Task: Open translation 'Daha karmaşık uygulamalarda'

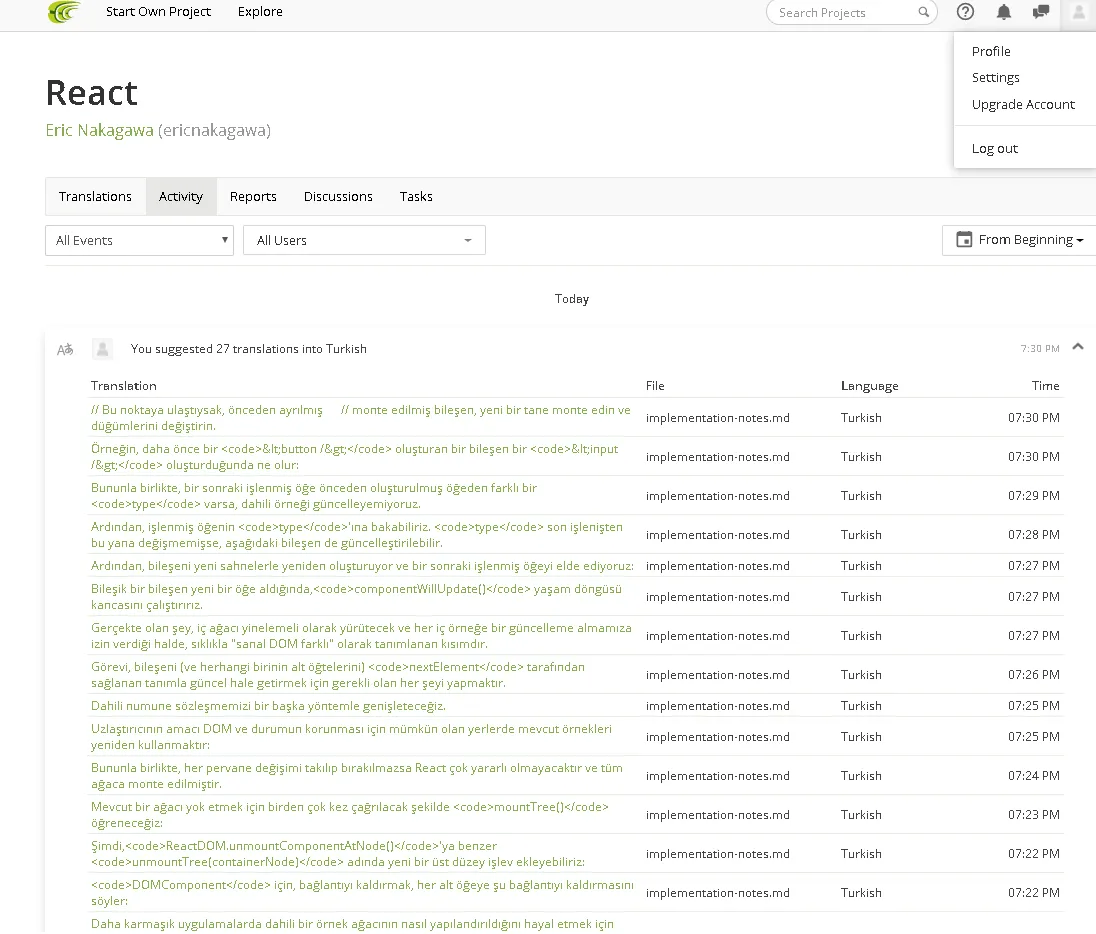Action: (x=352, y=924)
